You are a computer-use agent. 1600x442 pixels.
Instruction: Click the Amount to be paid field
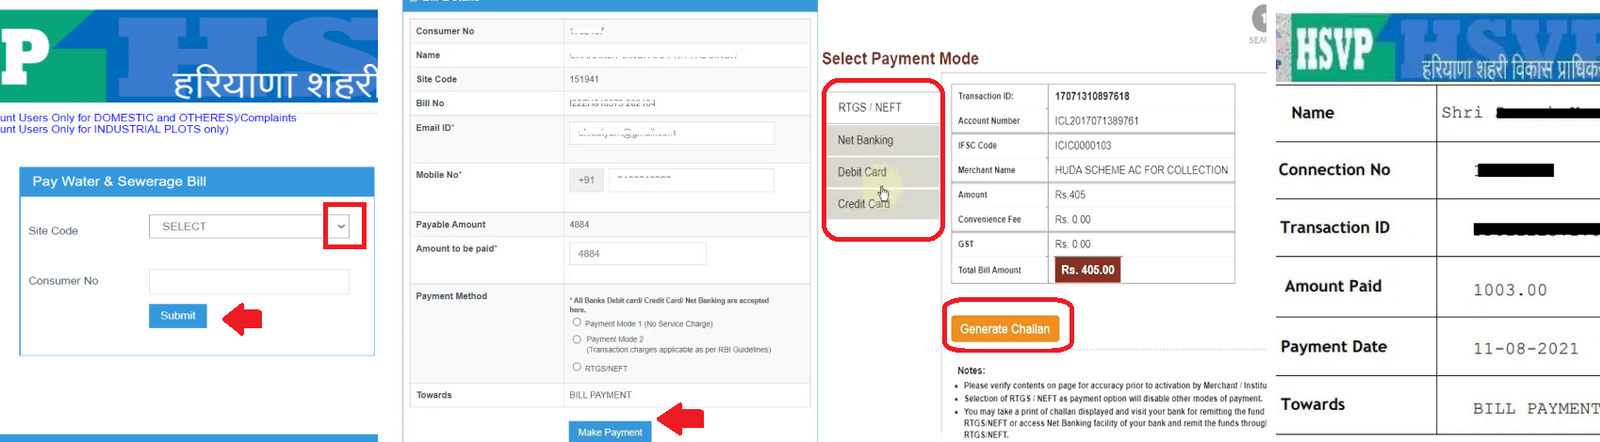pyautogui.click(x=637, y=254)
